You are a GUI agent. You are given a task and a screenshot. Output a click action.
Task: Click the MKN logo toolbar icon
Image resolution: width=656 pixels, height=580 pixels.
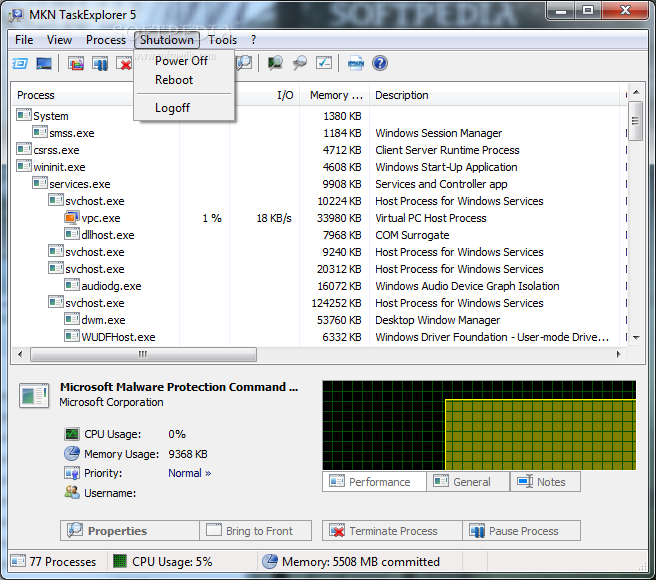356,63
